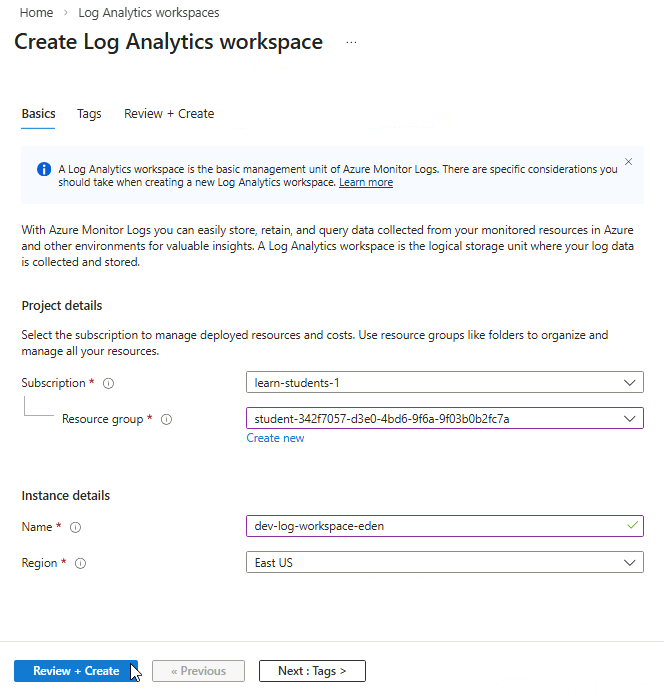Open the ellipsis menu beside page title
This screenshot has height=695, width=664.
point(351,43)
